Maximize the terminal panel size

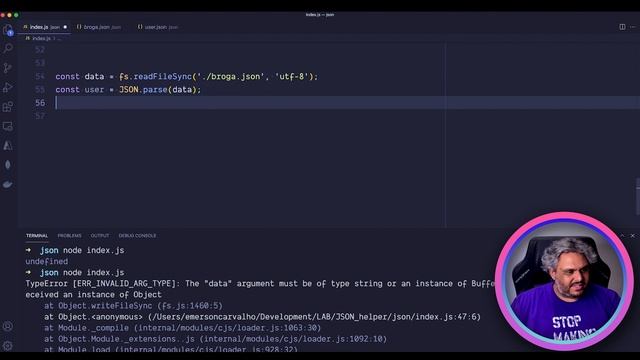coord(622,236)
